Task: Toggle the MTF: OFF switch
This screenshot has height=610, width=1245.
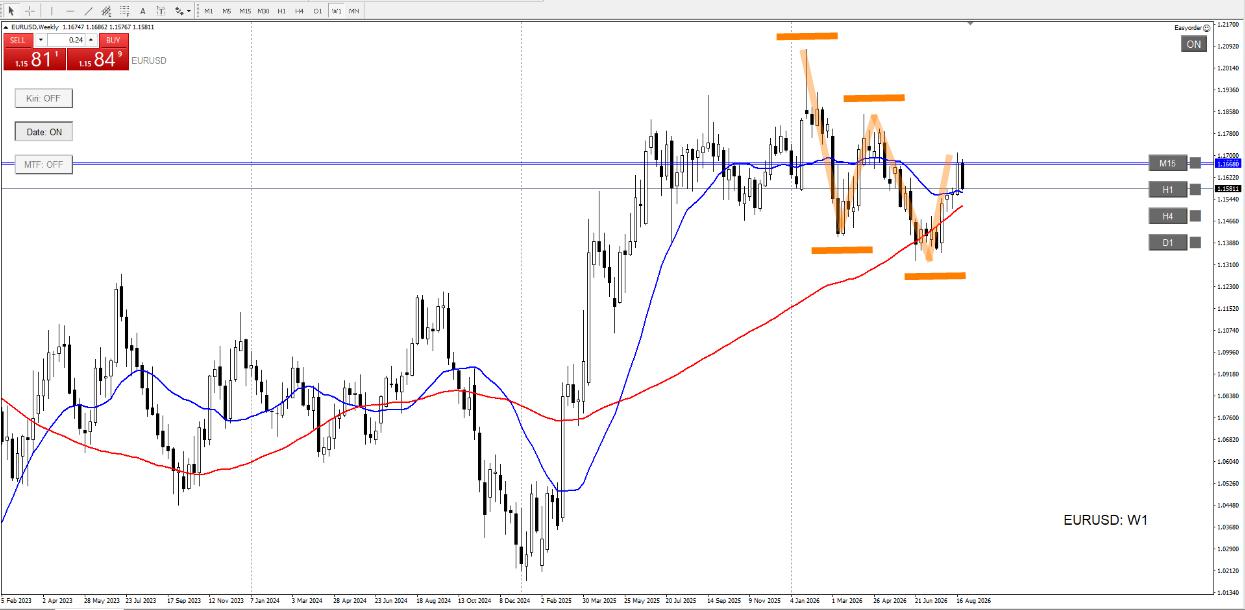Action: pyautogui.click(x=44, y=164)
